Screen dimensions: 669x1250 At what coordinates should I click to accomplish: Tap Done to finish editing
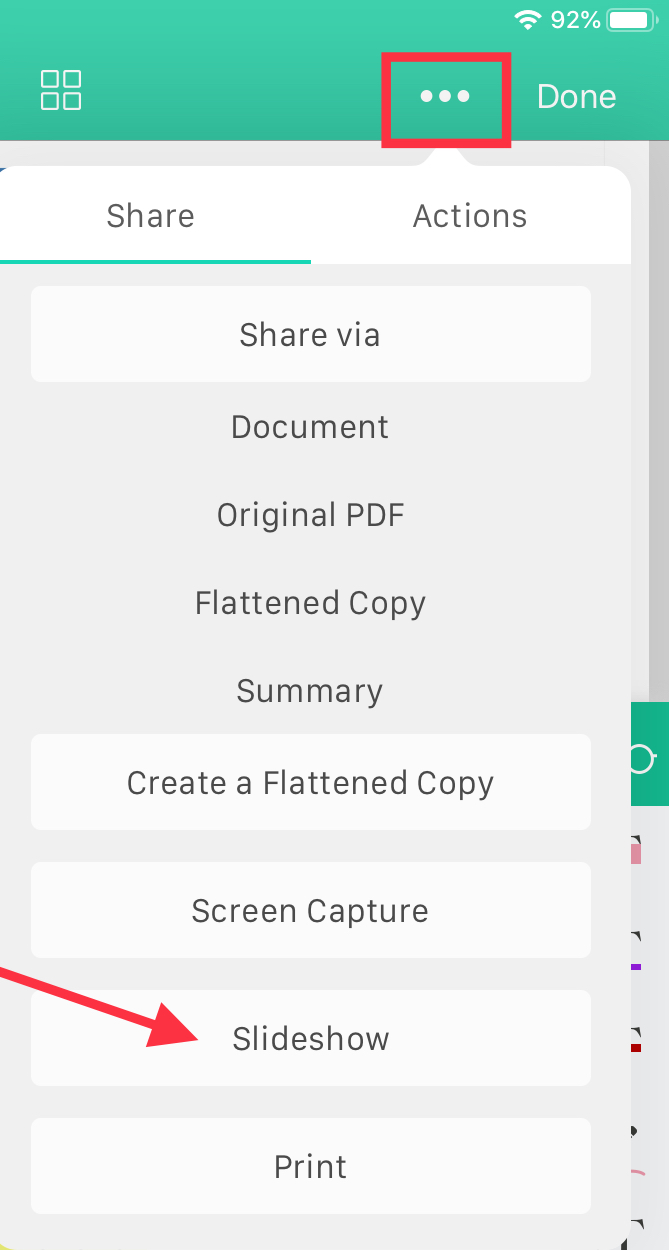pos(577,96)
